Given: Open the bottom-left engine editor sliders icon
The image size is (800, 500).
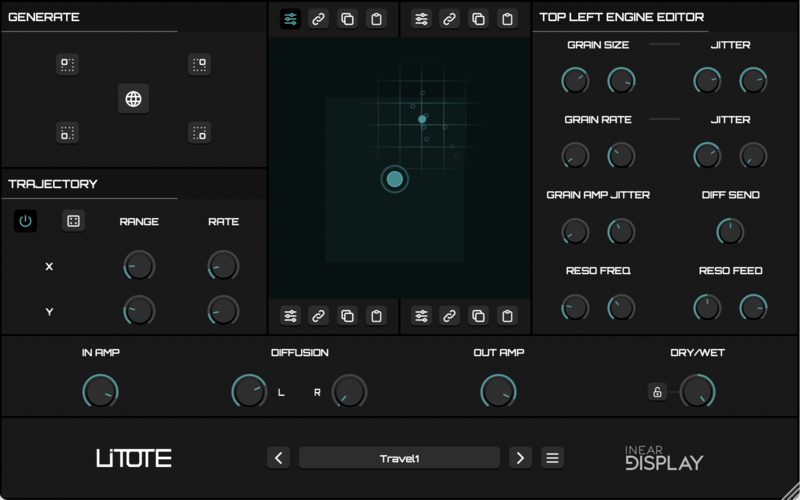Looking at the screenshot, I should pyautogui.click(x=290, y=316).
